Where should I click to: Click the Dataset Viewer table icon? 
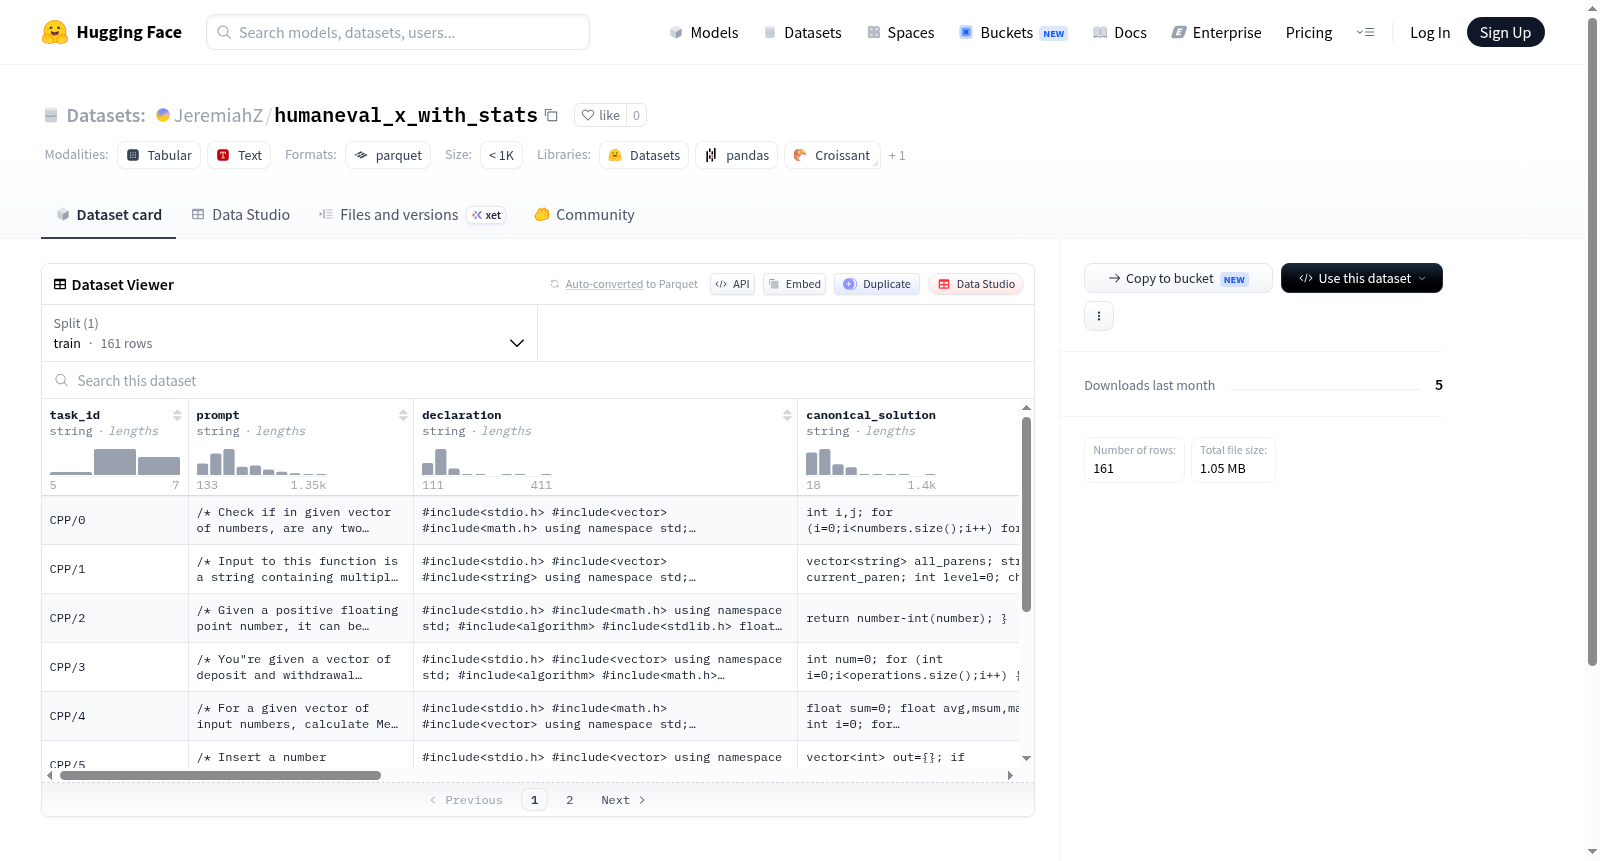coord(60,284)
